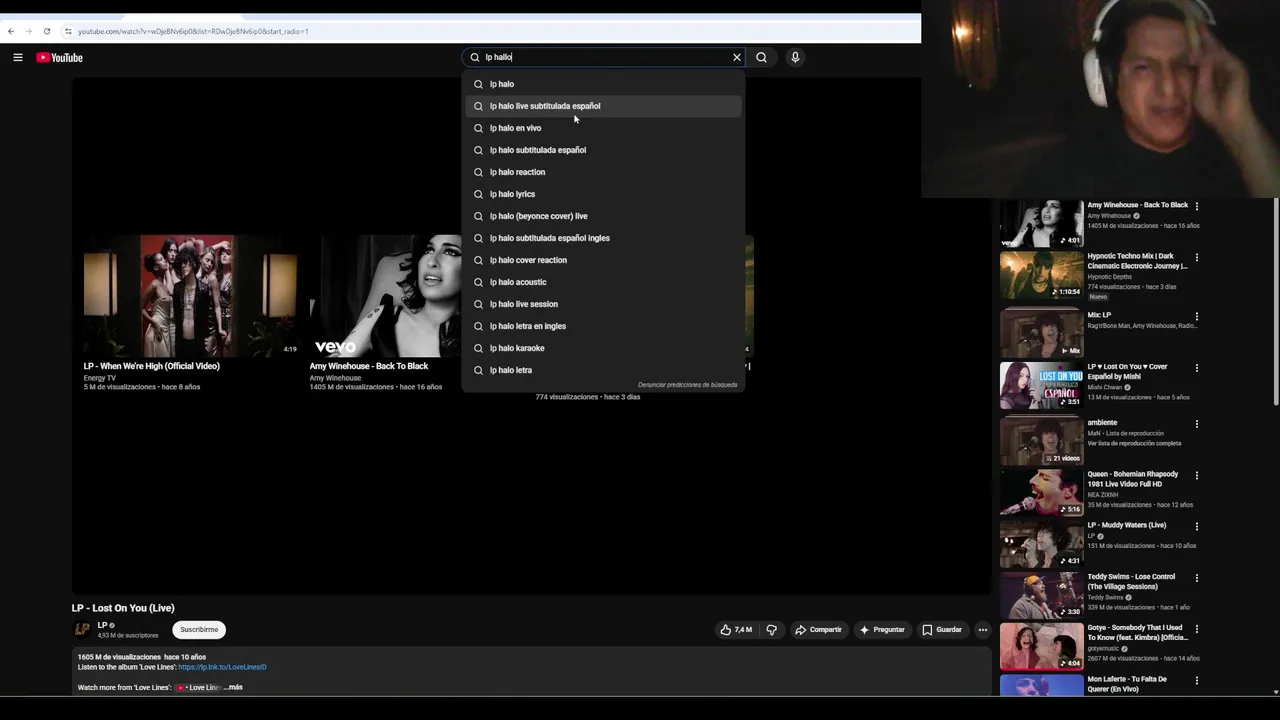
Task: Open options for 'Teddy Swims - Lose Control'
Action: pos(1197,578)
